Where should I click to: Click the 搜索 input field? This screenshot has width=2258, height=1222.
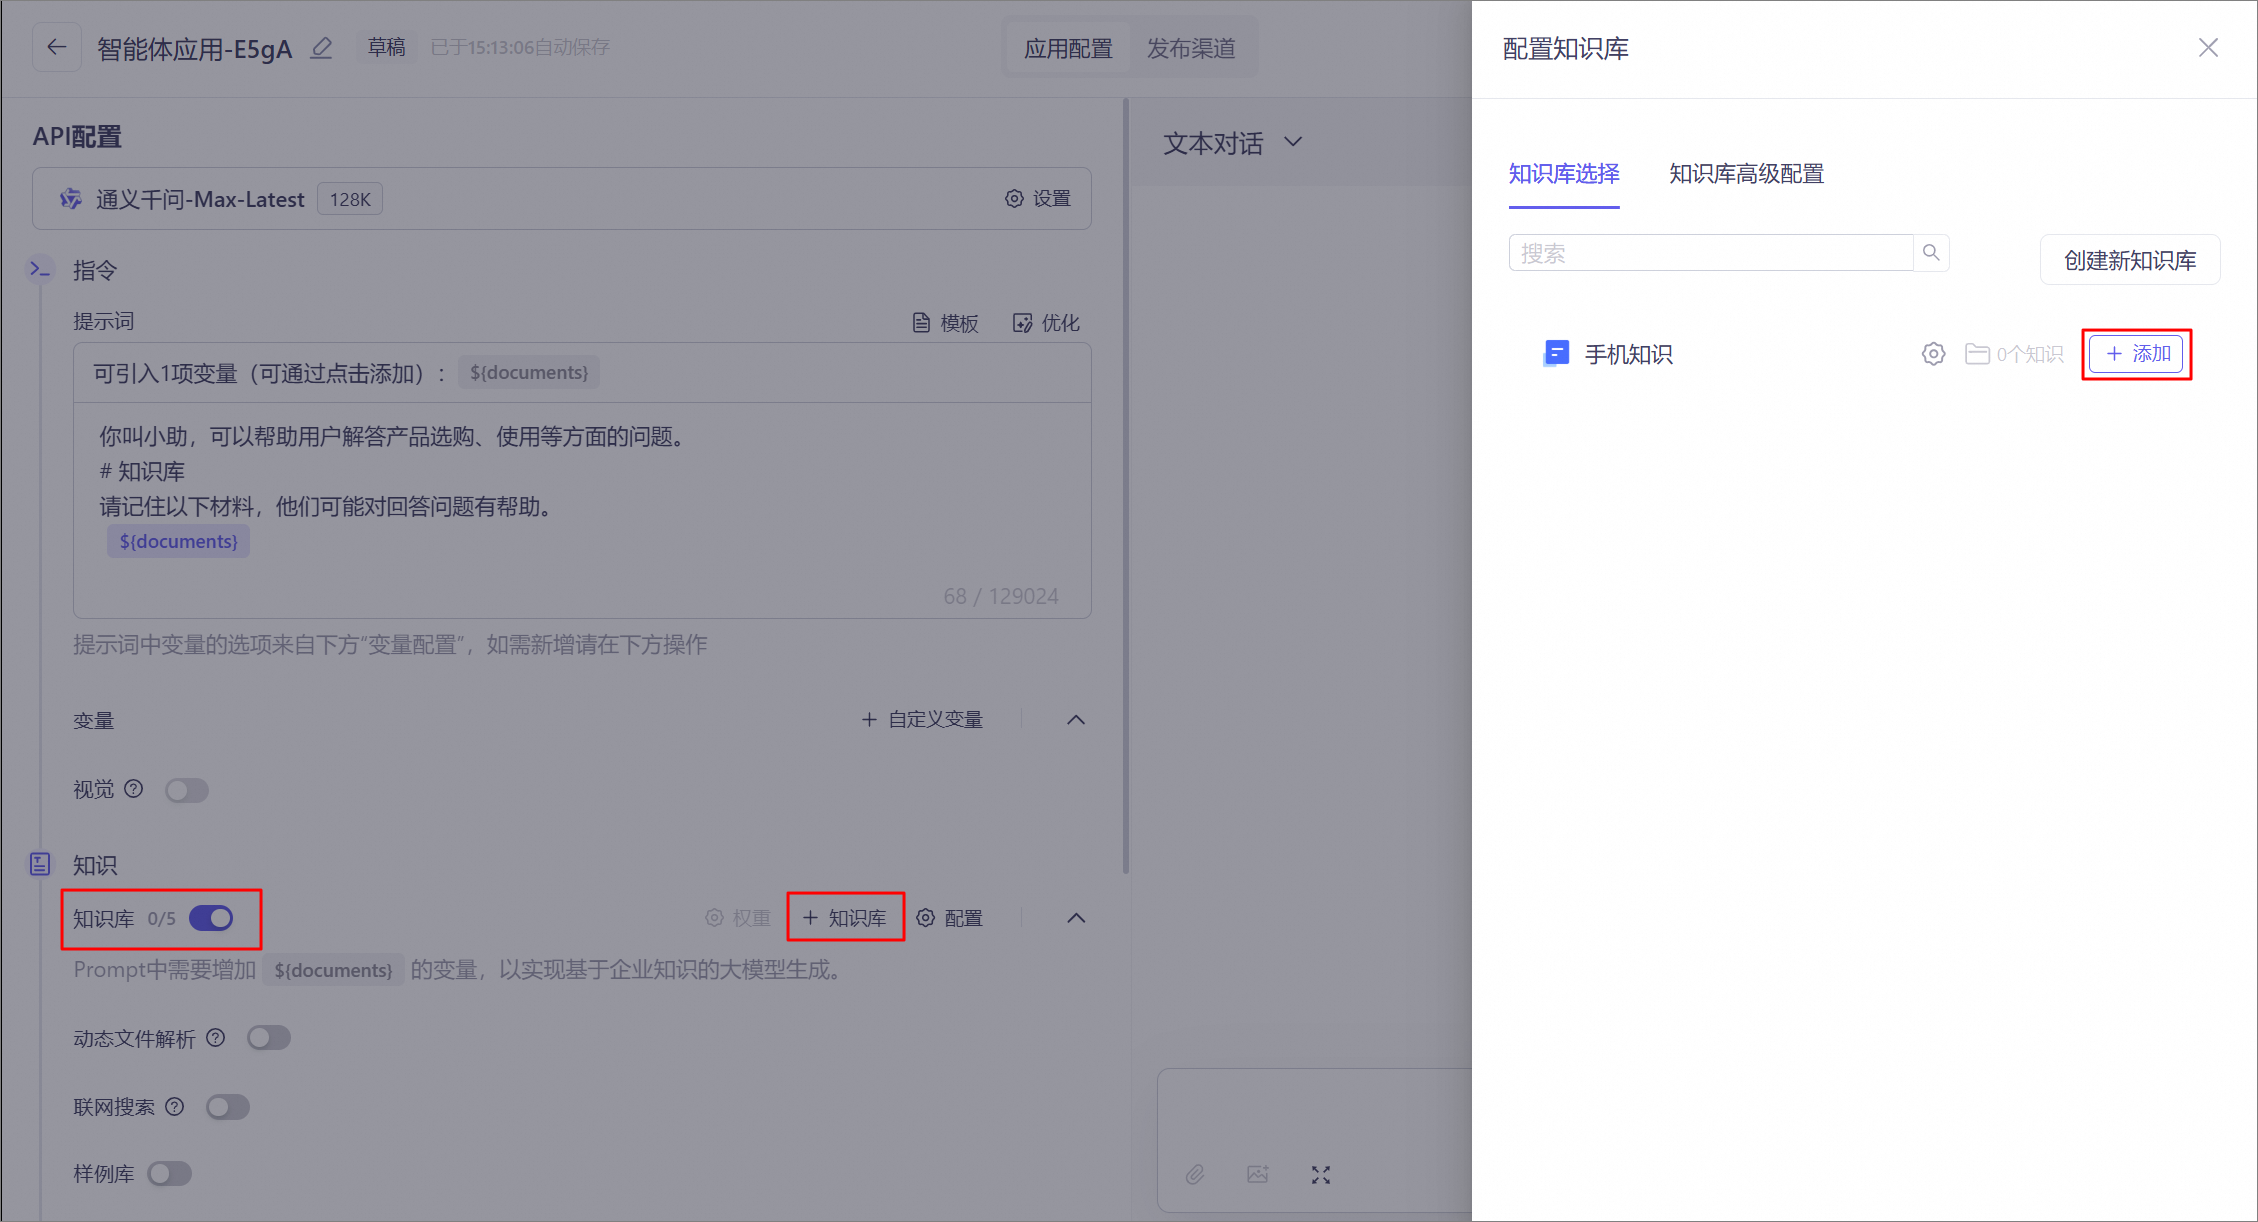[1710, 253]
